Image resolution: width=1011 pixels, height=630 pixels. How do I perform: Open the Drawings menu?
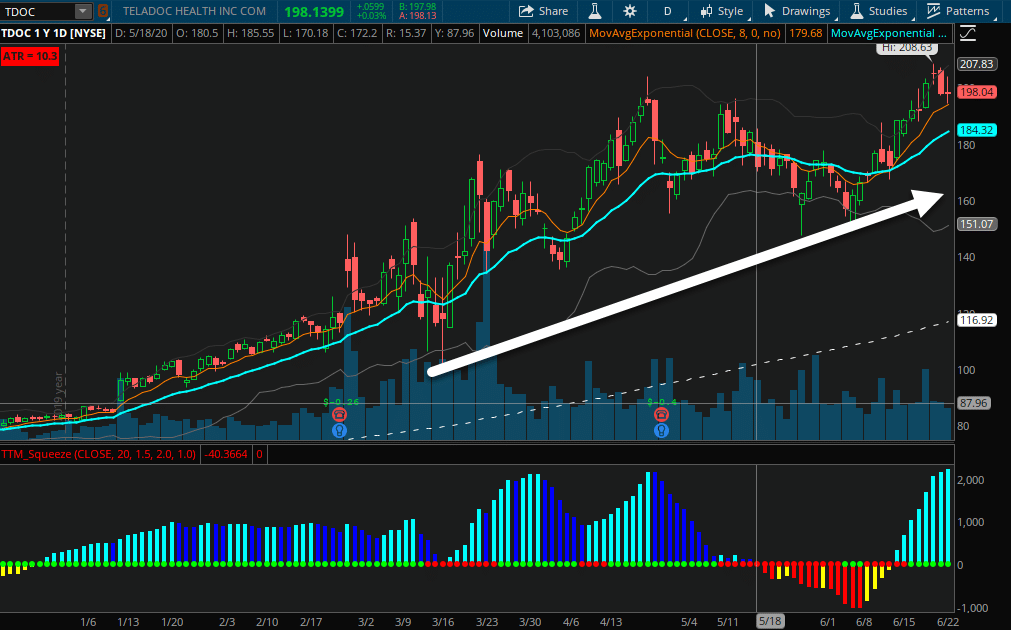click(x=797, y=11)
